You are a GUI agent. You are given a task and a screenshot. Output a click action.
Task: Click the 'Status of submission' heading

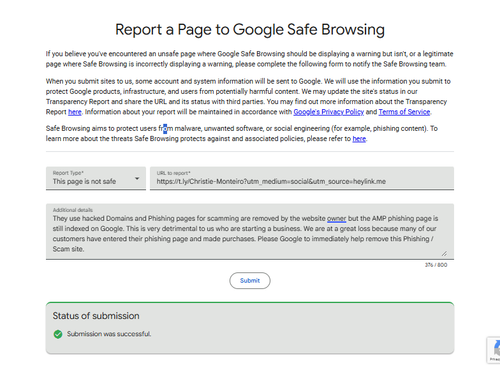point(96,316)
